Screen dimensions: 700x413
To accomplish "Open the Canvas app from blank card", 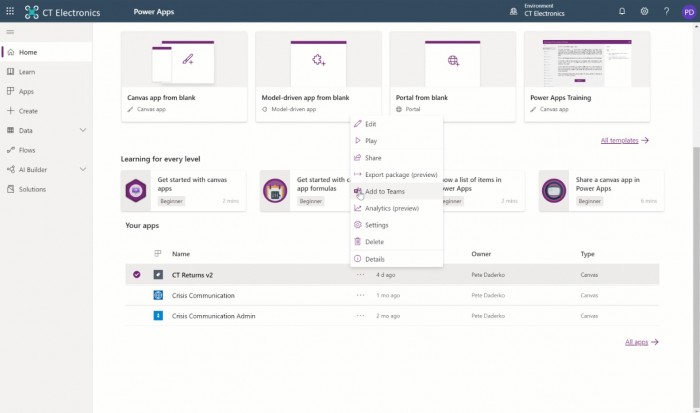I will (x=184, y=76).
